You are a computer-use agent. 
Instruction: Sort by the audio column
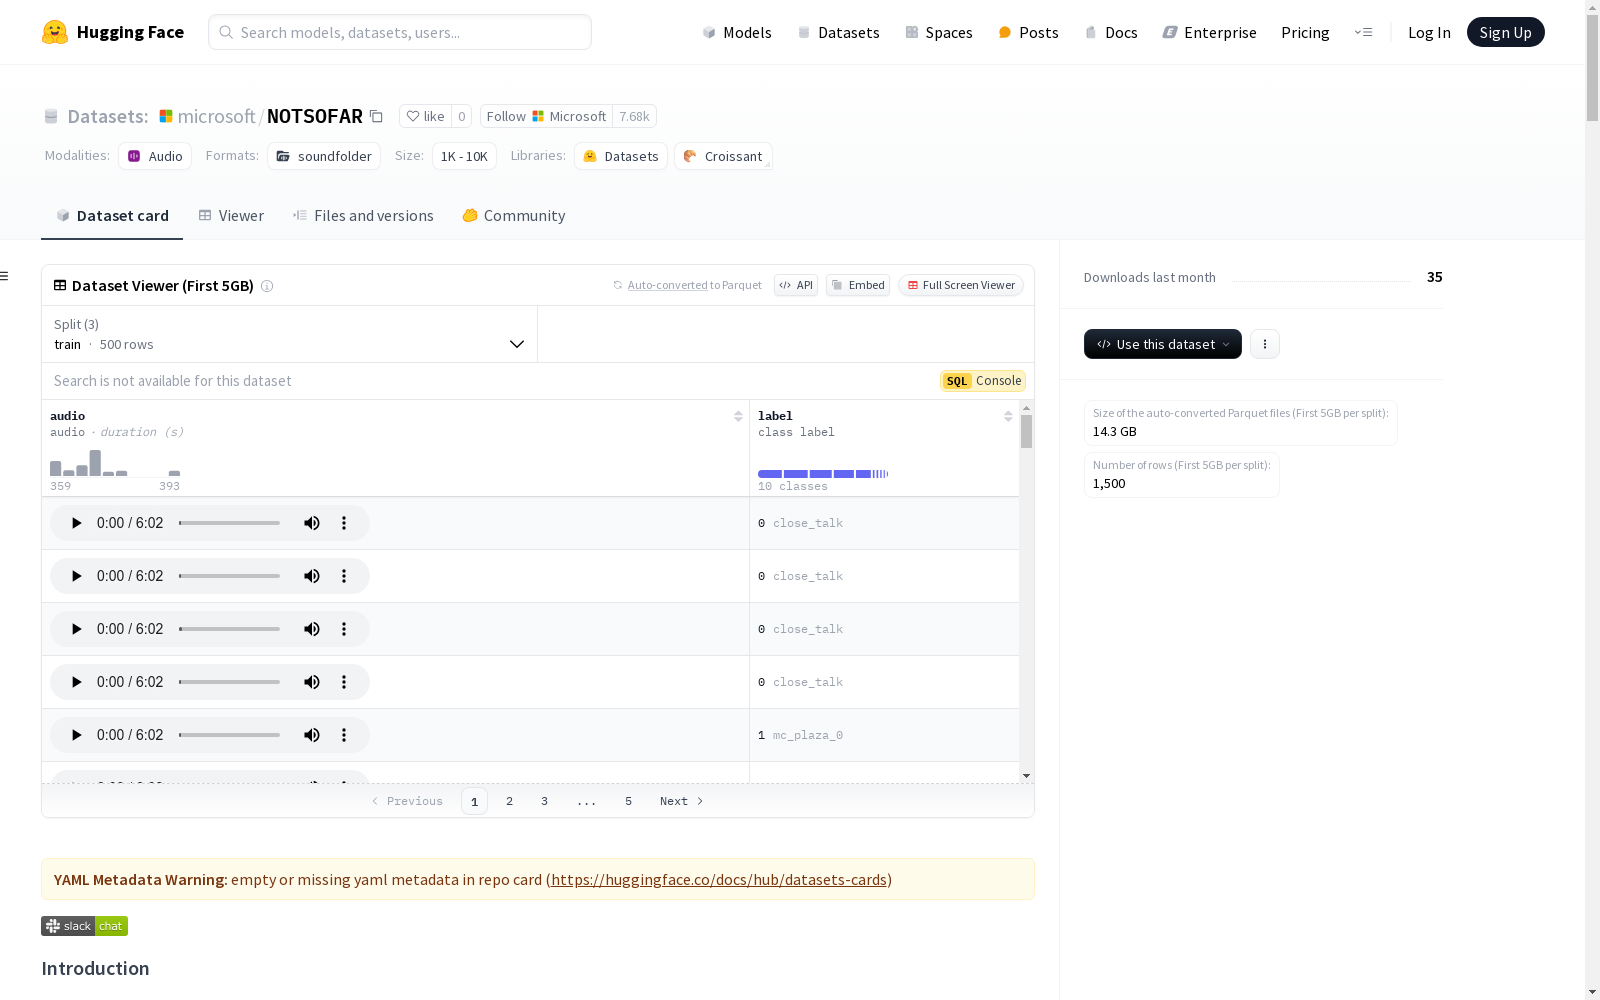(x=738, y=416)
